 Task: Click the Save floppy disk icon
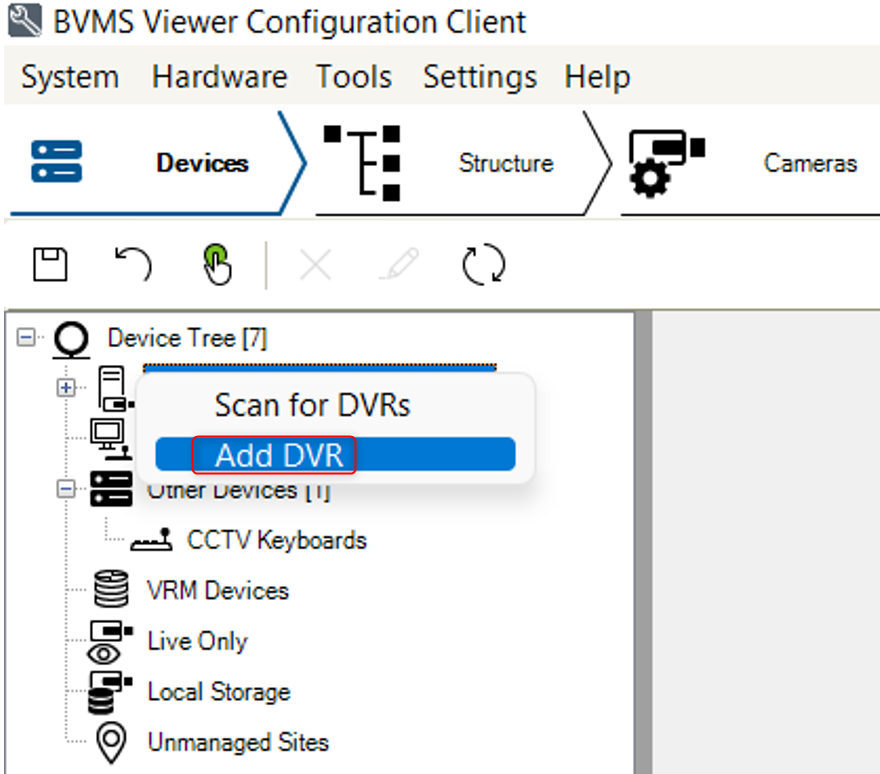(x=50, y=265)
